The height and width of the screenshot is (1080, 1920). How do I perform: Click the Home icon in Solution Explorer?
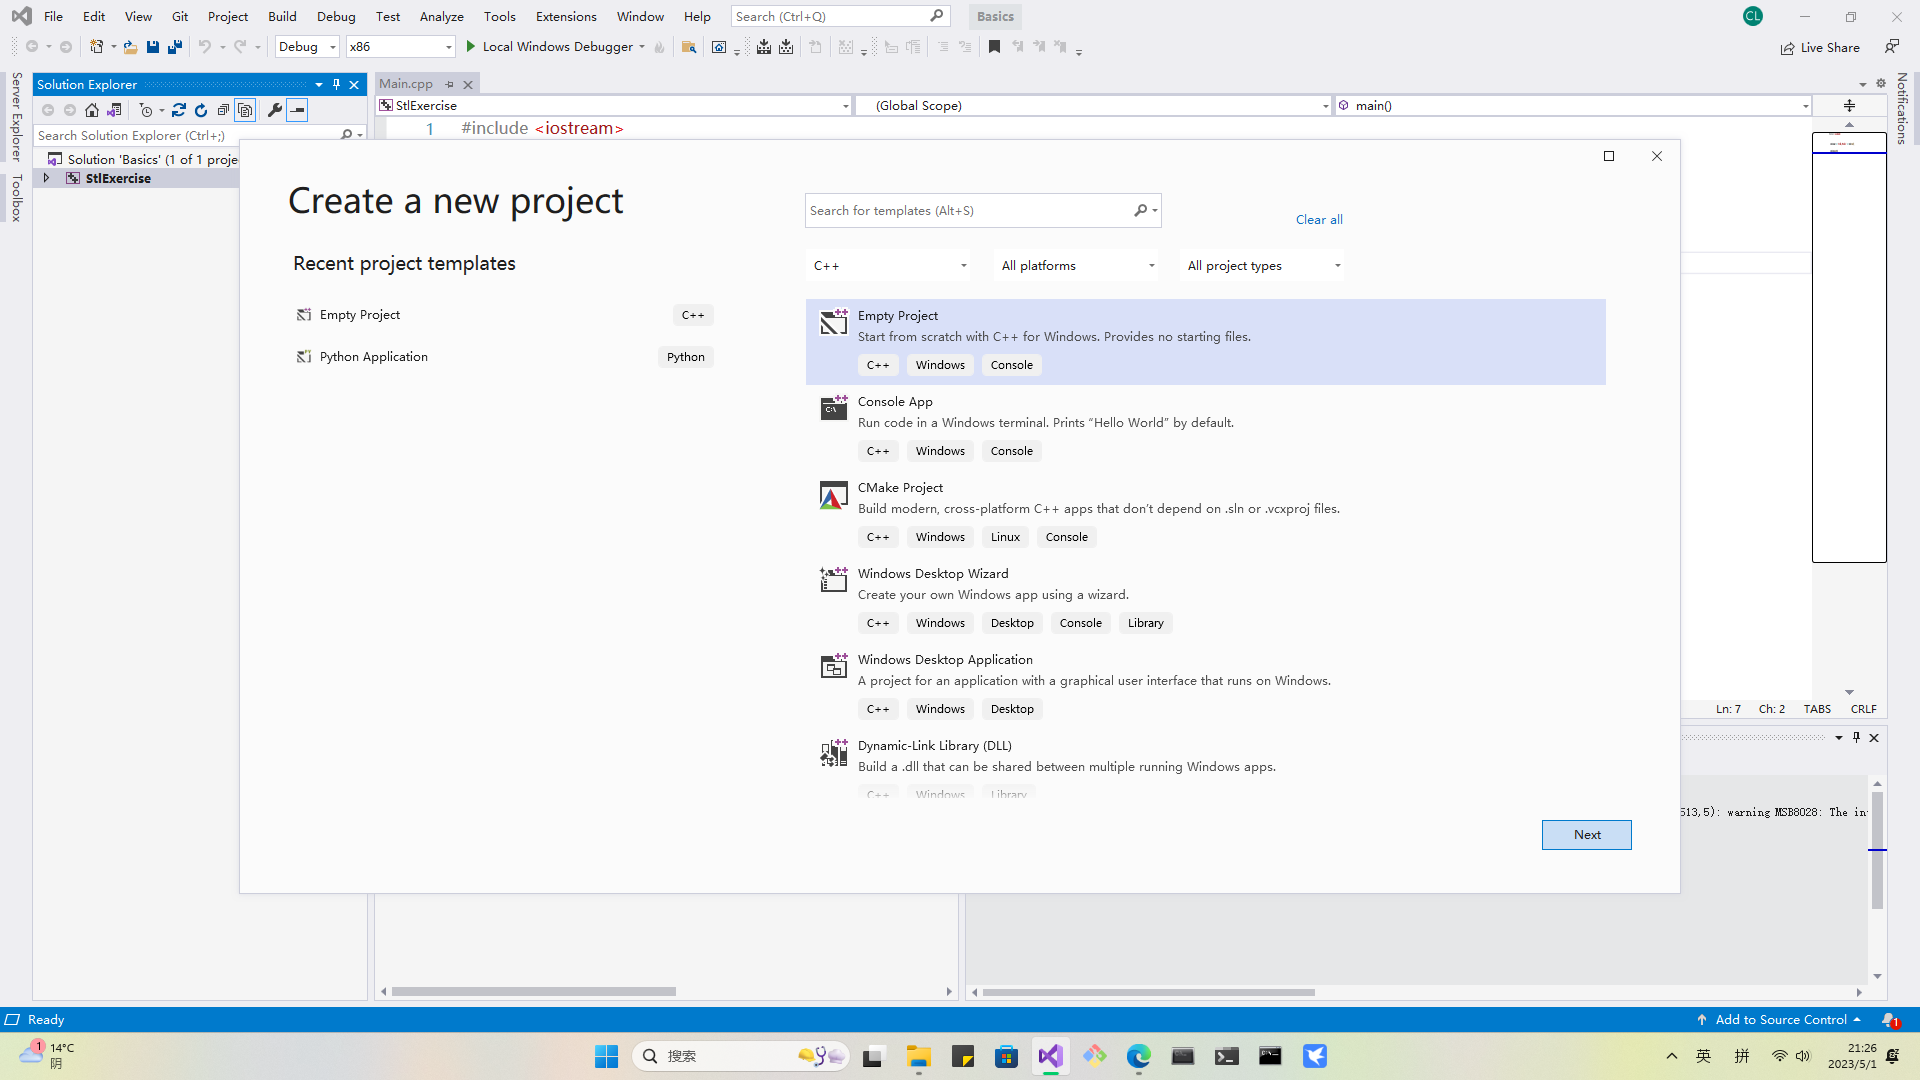coord(92,110)
